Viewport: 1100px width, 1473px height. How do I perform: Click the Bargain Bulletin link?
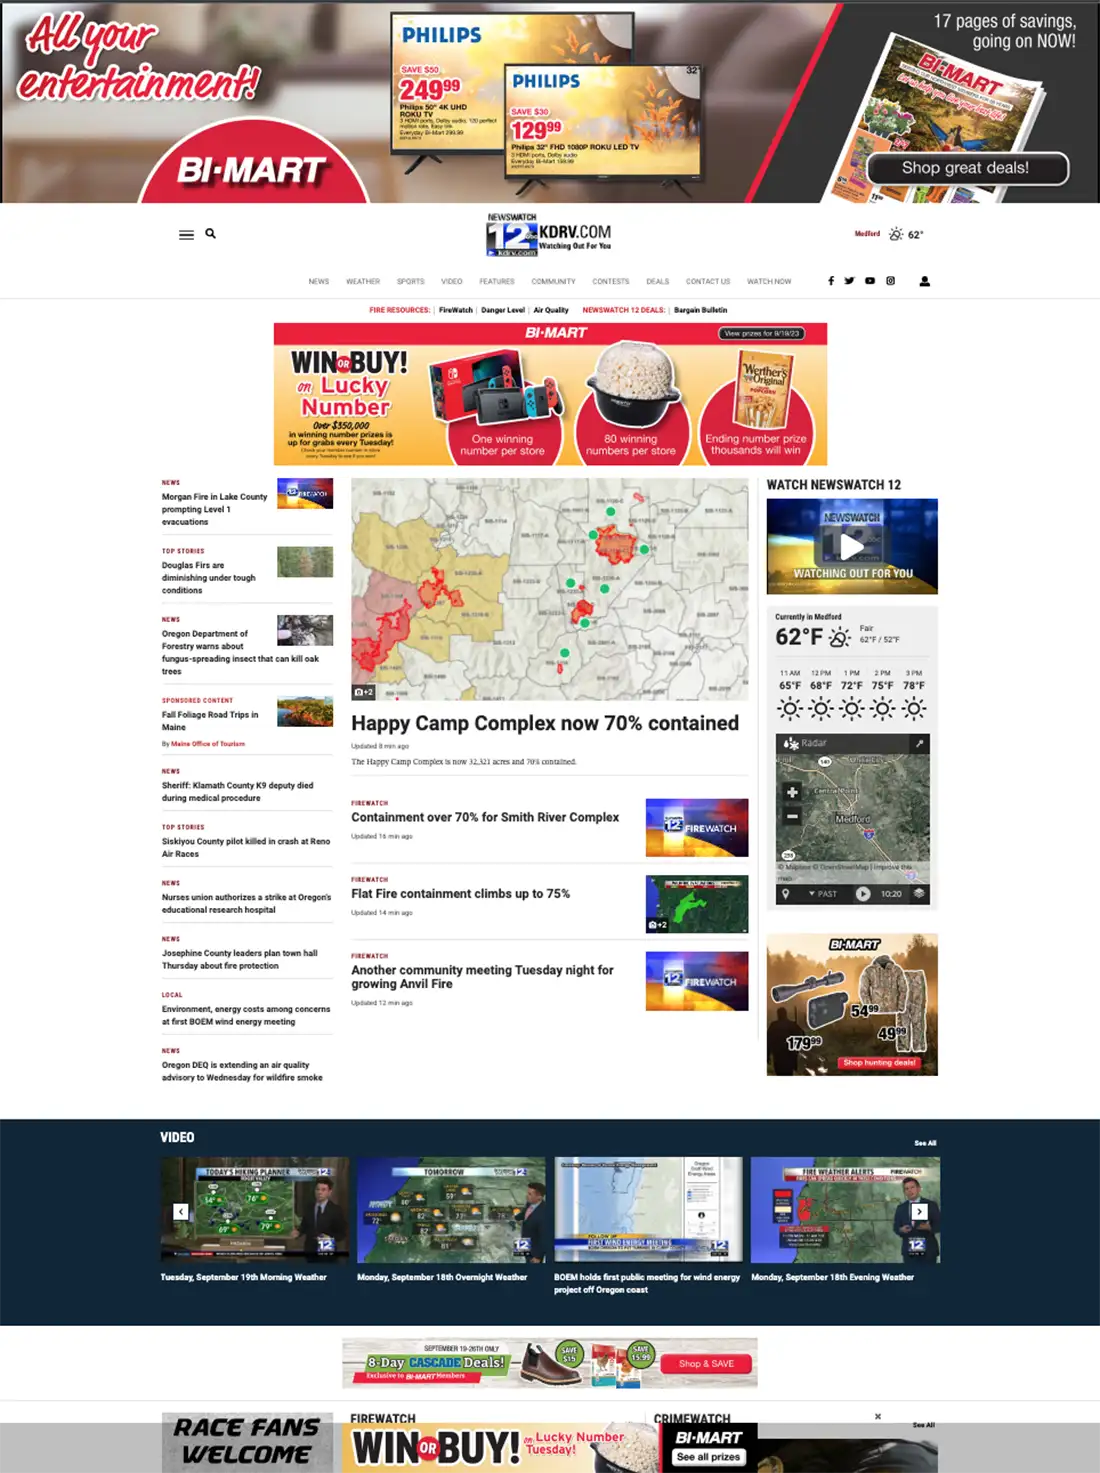click(x=701, y=310)
